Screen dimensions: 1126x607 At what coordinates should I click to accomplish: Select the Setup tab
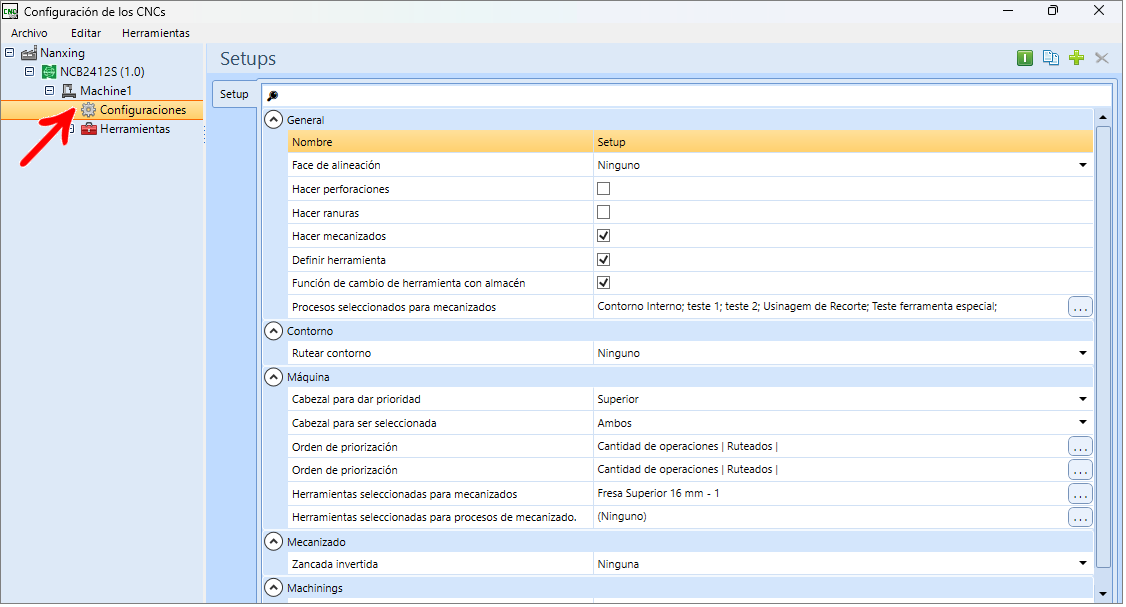(234, 94)
